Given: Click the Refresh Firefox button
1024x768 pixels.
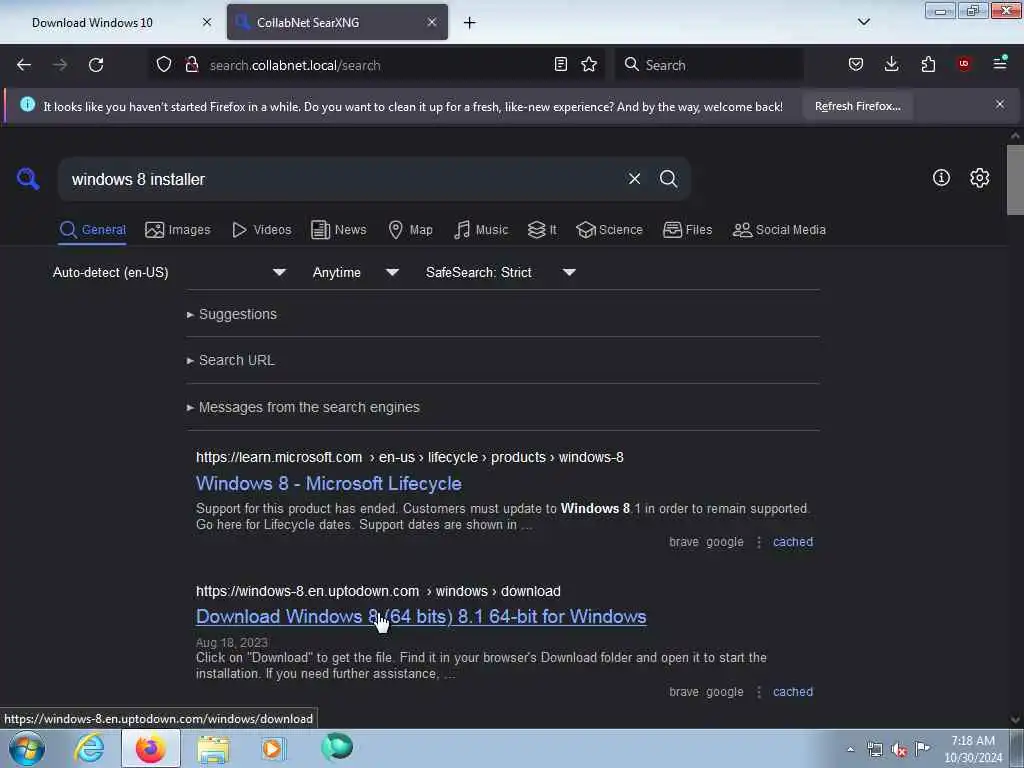Looking at the screenshot, I should (x=857, y=106).
